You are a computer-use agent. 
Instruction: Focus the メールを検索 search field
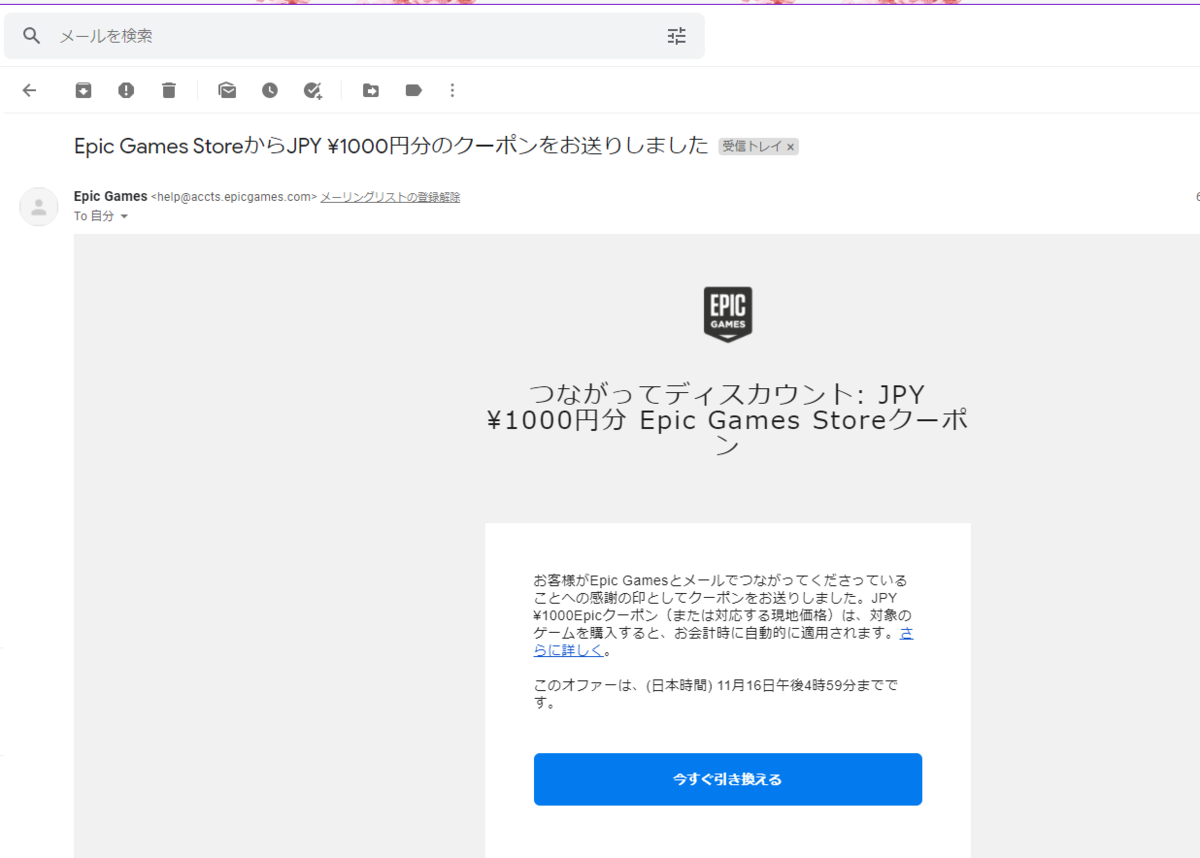(x=355, y=36)
